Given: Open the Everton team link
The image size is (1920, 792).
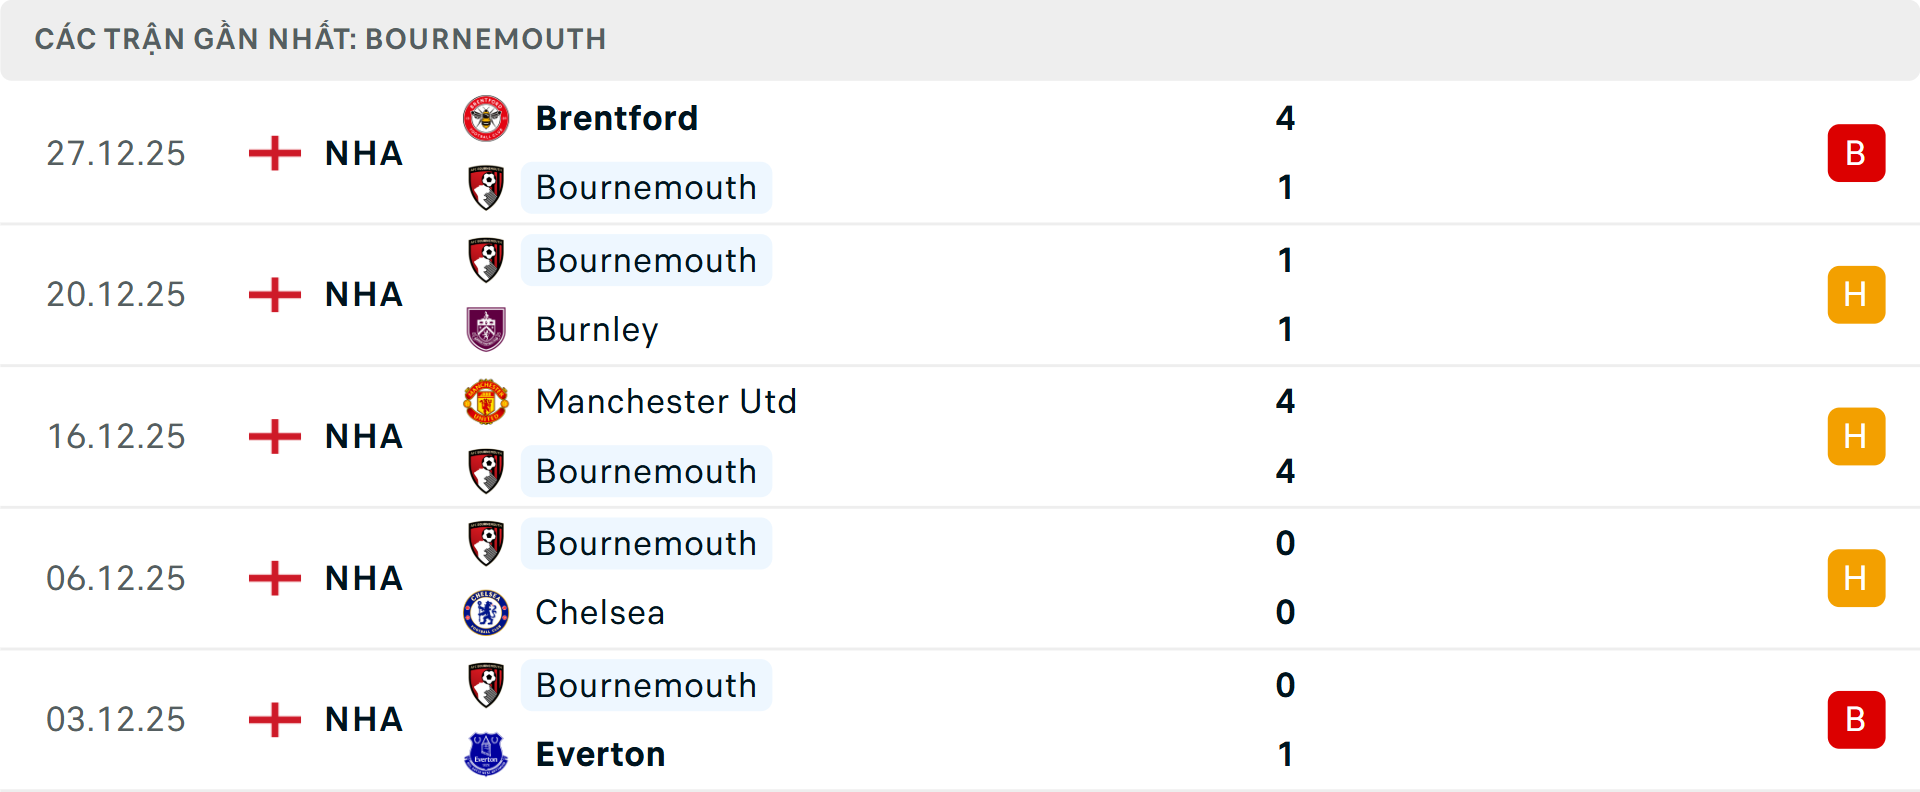Looking at the screenshot, I should (600, 754).
